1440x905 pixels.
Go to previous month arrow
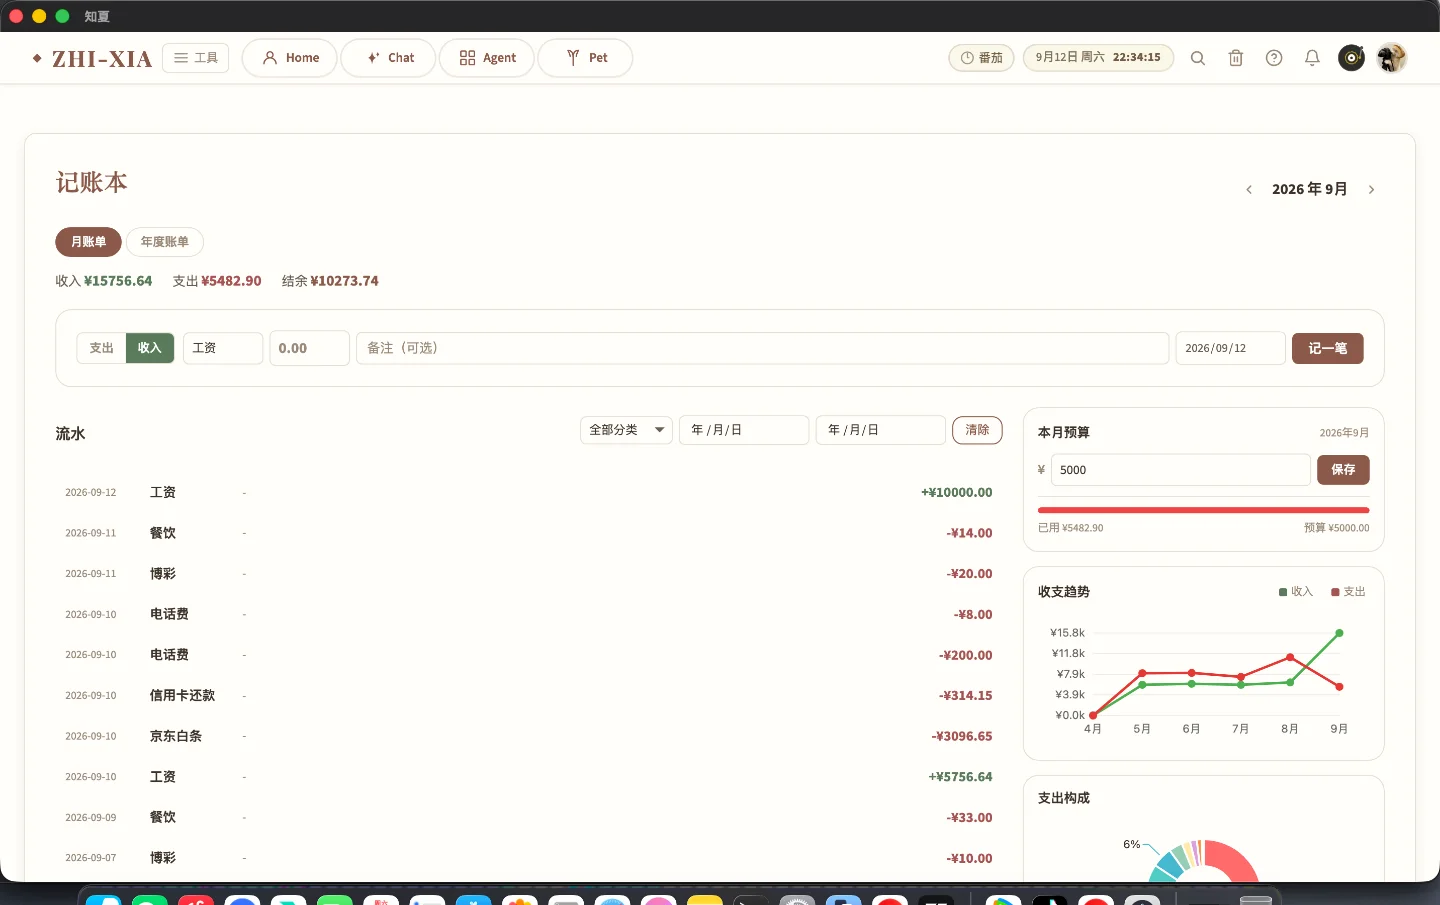pos(1249,189)
